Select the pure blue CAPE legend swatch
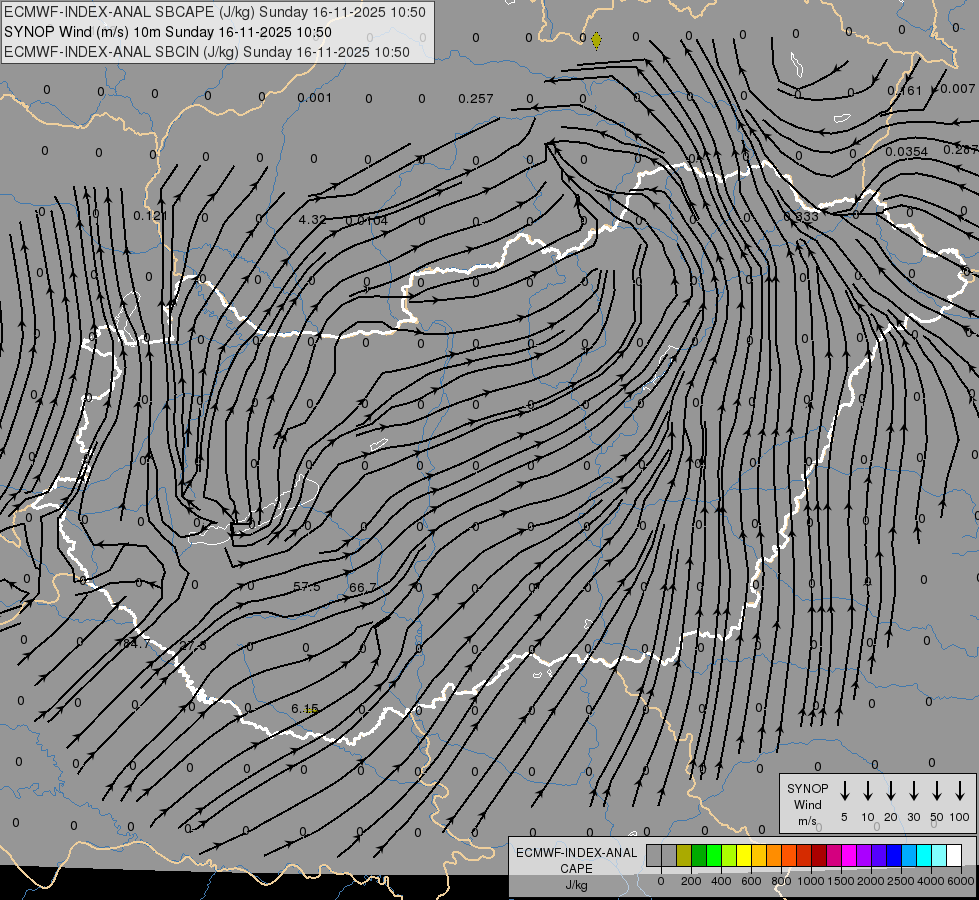979x900 pixels. (x=893, y=855)
